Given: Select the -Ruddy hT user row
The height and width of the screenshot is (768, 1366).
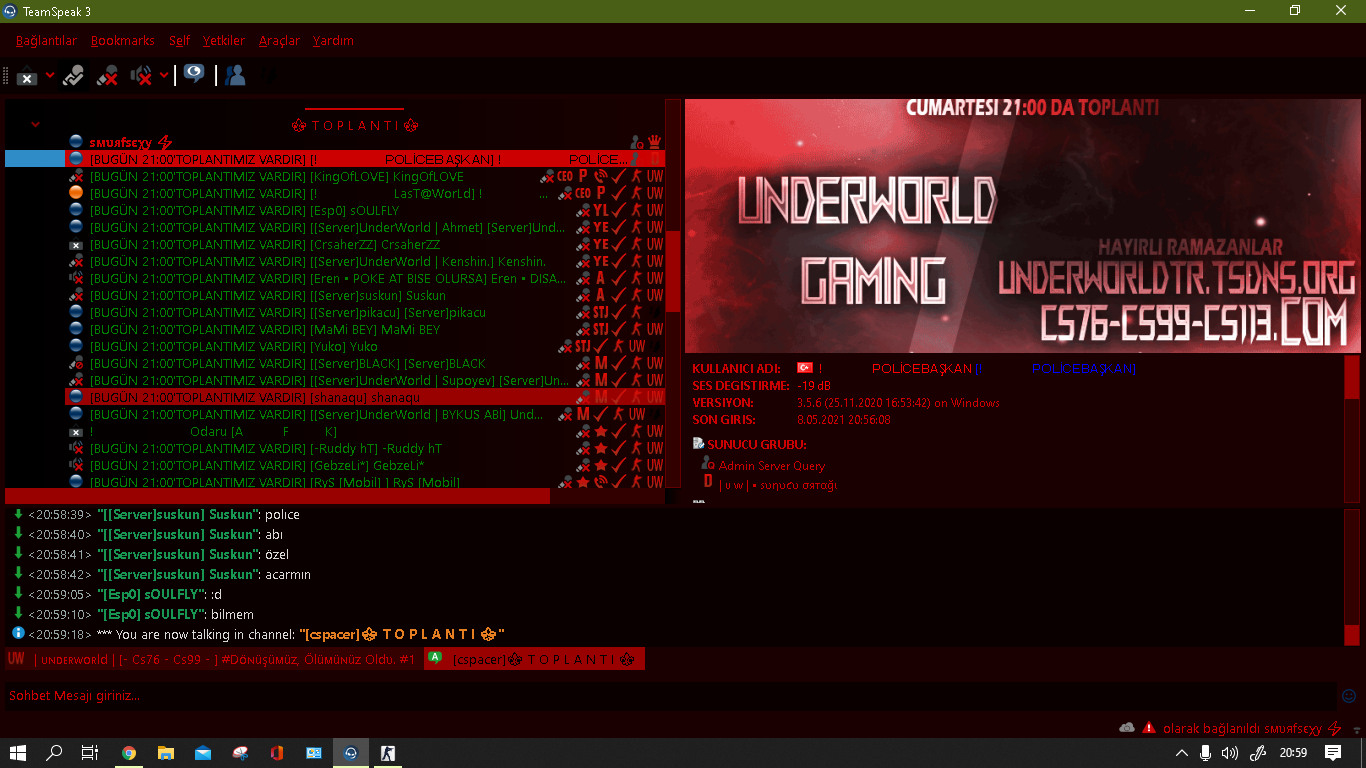Looking at the screenshot, I should pos(365,448).
